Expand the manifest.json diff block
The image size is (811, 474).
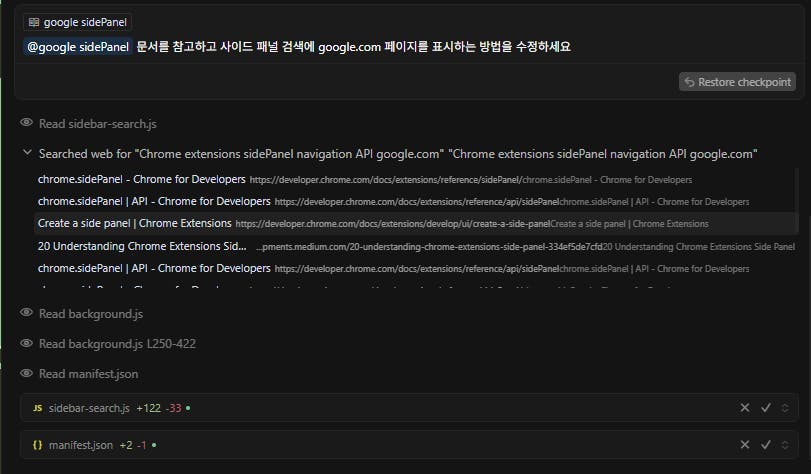(x=785, y=445)
